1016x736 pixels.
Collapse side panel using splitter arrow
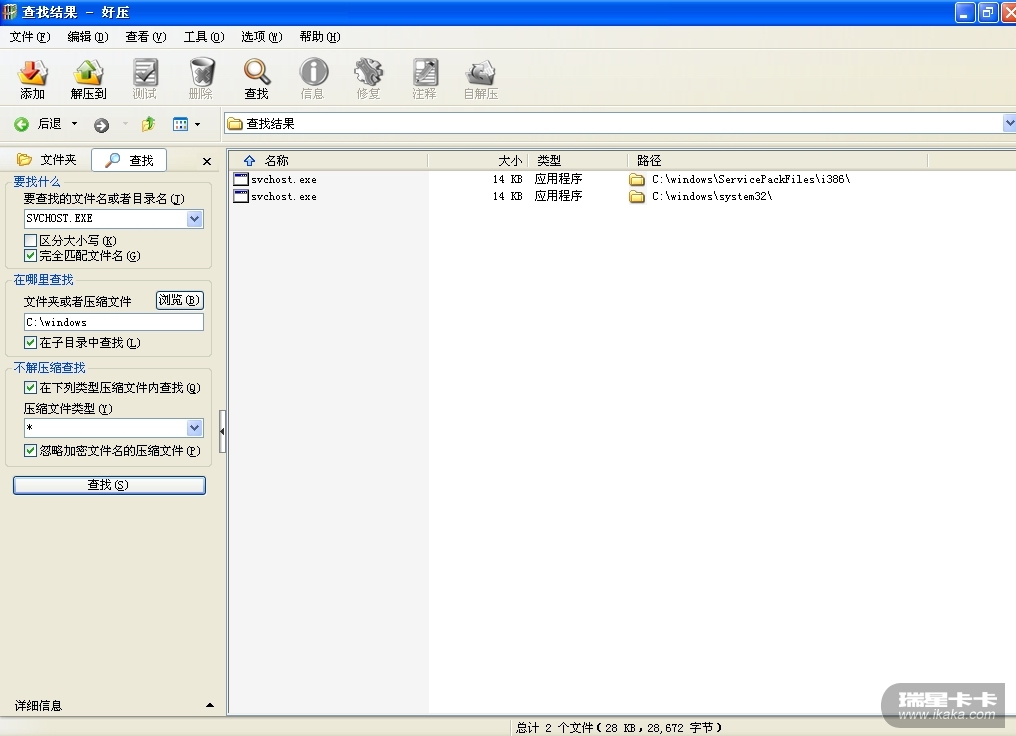[x=222, y=431]
